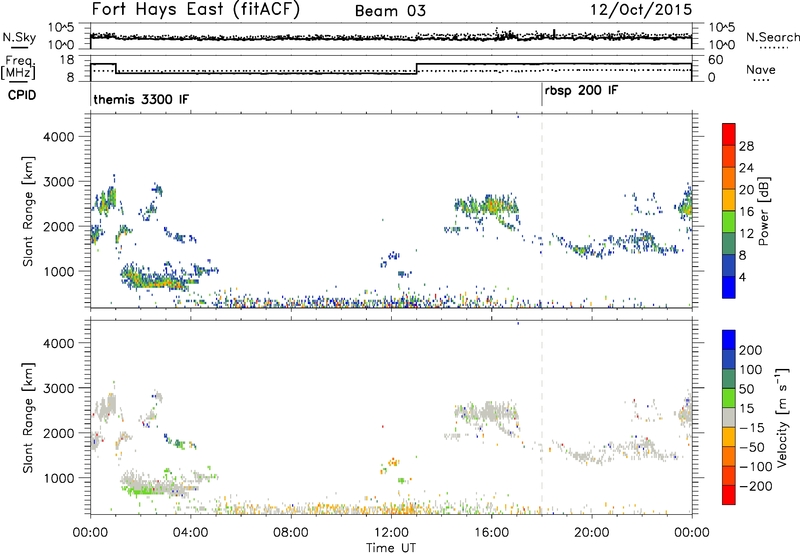Click the 'Velocity [m s⁻¹]' colorbar title
800x554 pixels.
tap(782, 417)
